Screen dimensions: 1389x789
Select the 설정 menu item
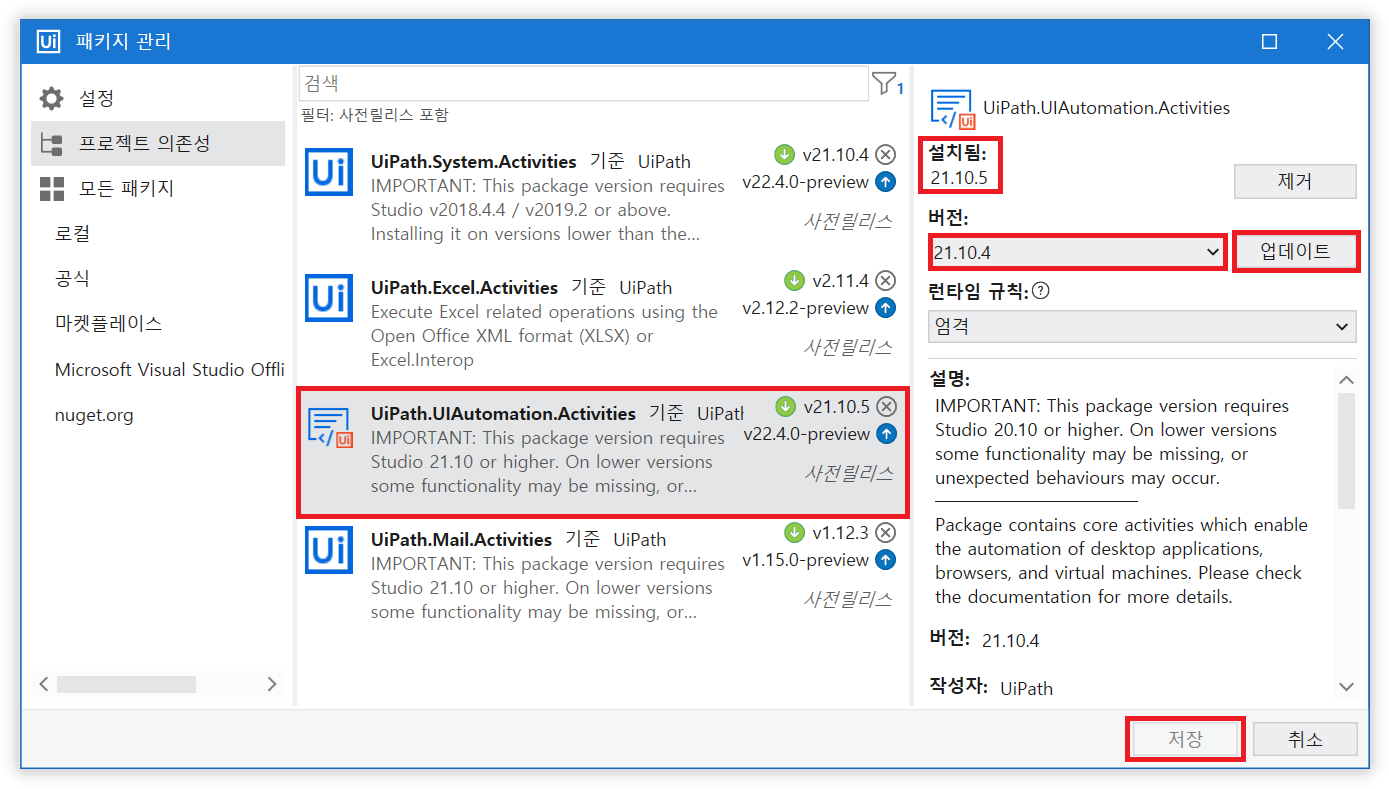tap(158, 98)
